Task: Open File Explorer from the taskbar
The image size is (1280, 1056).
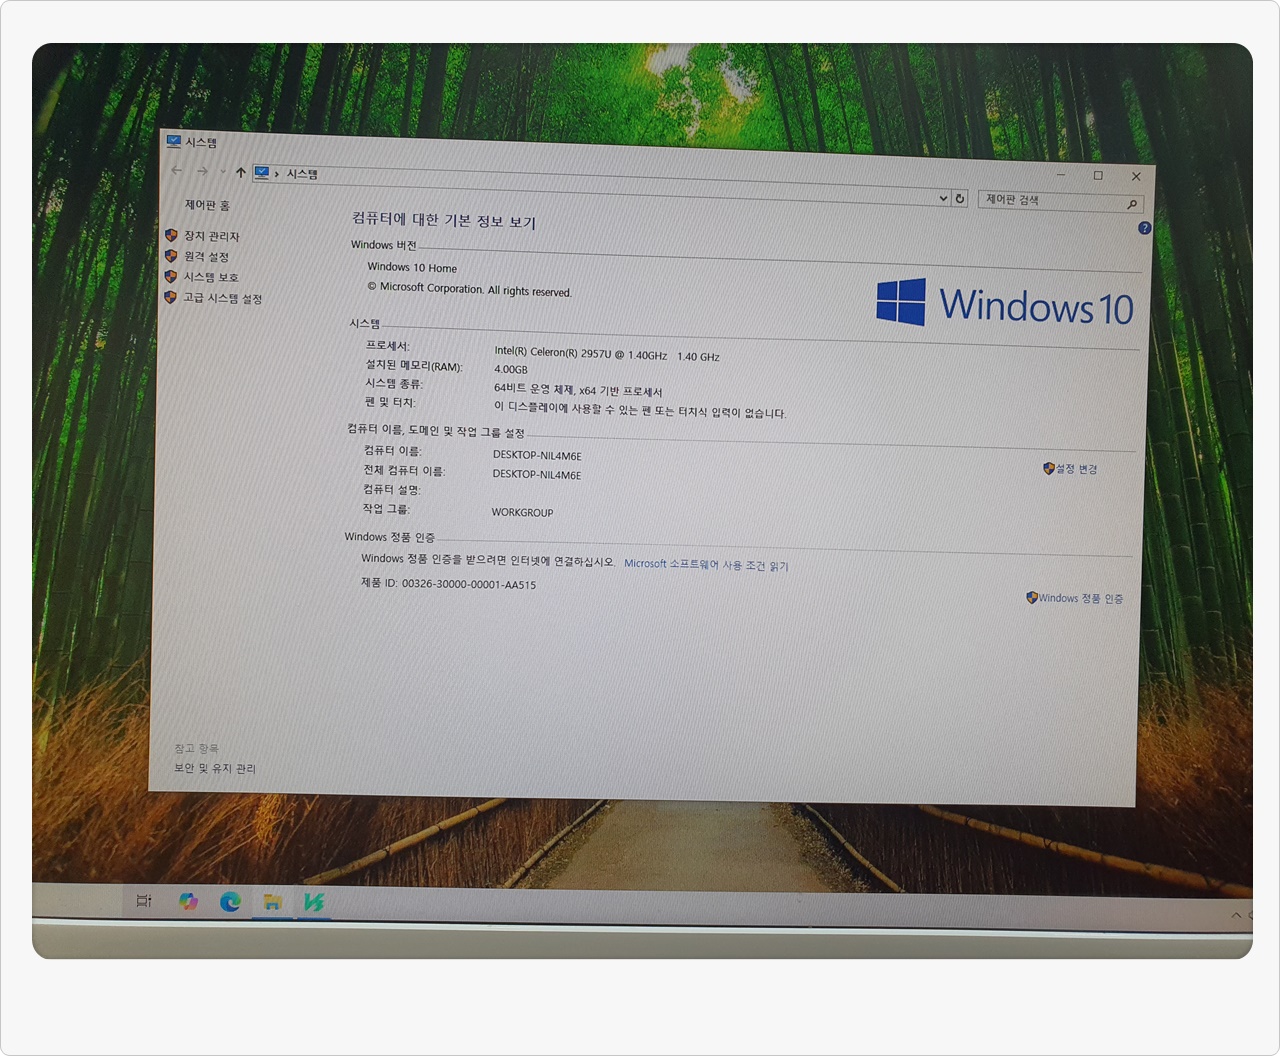Action: (x=272, y=902)
